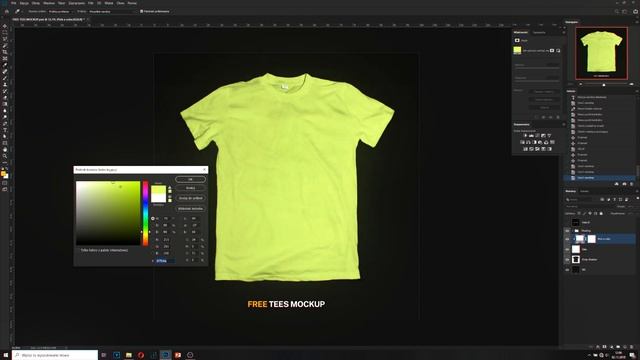Open the Warstwa menu
The height and width of the screenshot is (360, 640).
(49, 3)
